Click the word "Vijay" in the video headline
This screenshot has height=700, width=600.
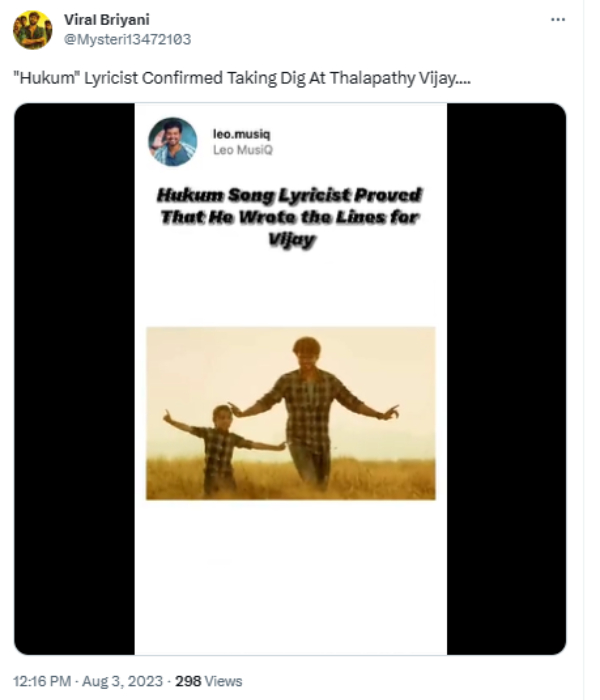(x=289, y=240)
